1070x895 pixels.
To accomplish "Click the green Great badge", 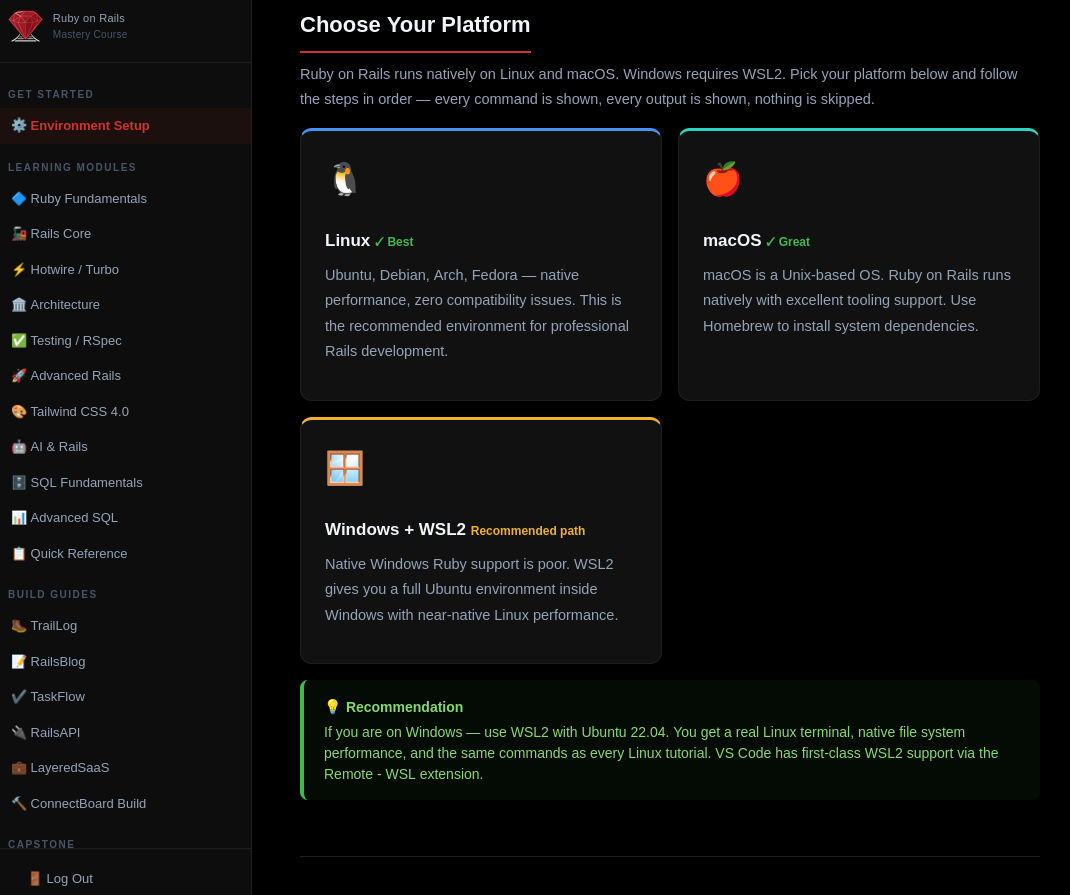I will 787,241.
